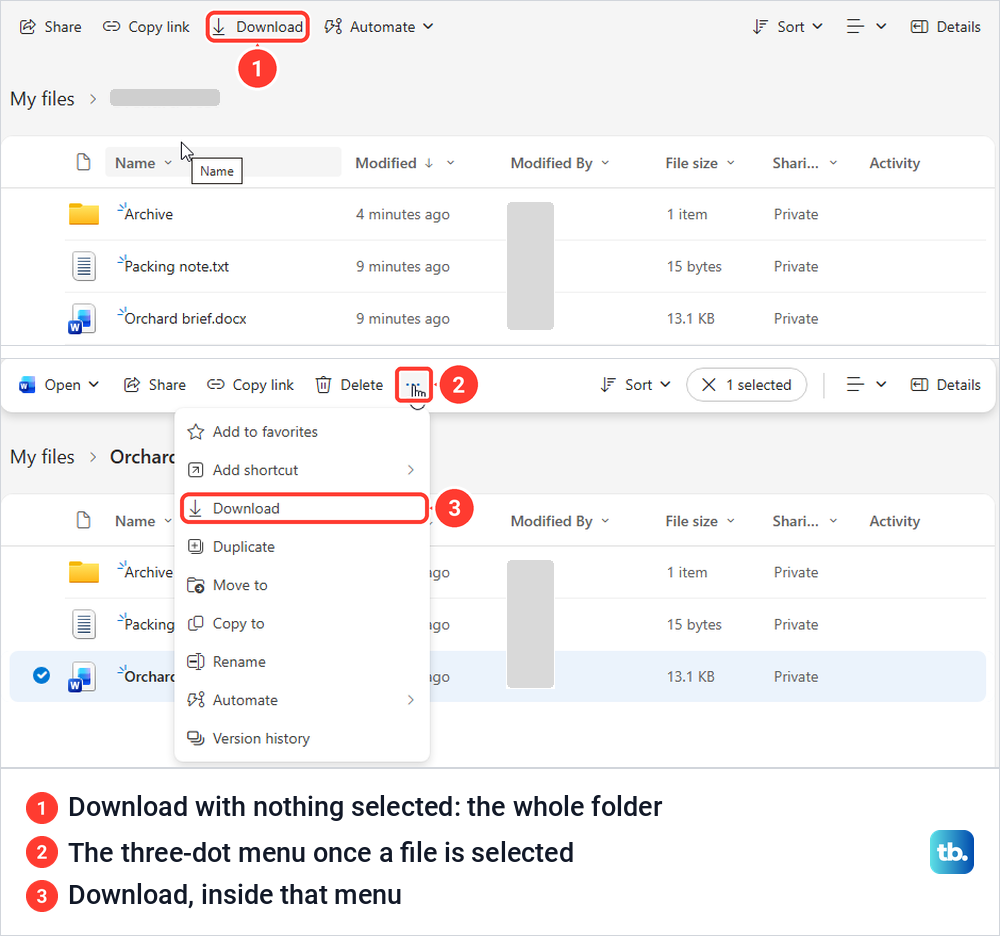This screenshot has width=1000, height=936.
Task: Open the Details pane from the upper toolbar
Action: click(946, 27)
